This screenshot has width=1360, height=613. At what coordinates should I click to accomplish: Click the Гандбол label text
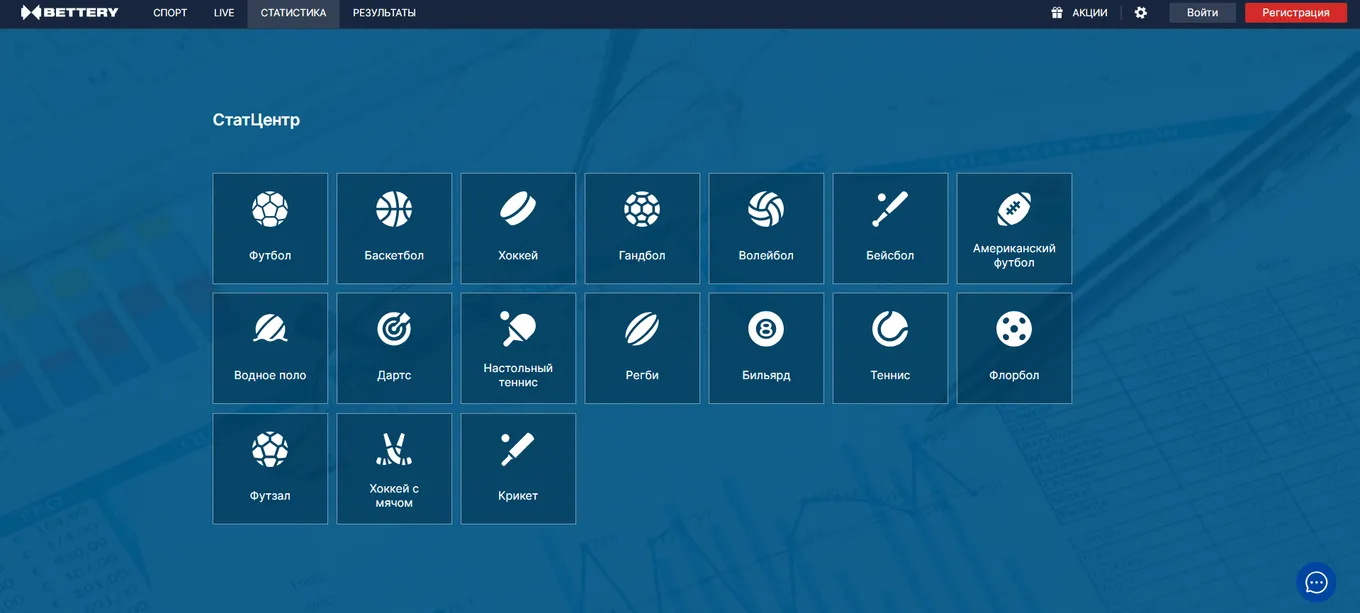point(642,255)
